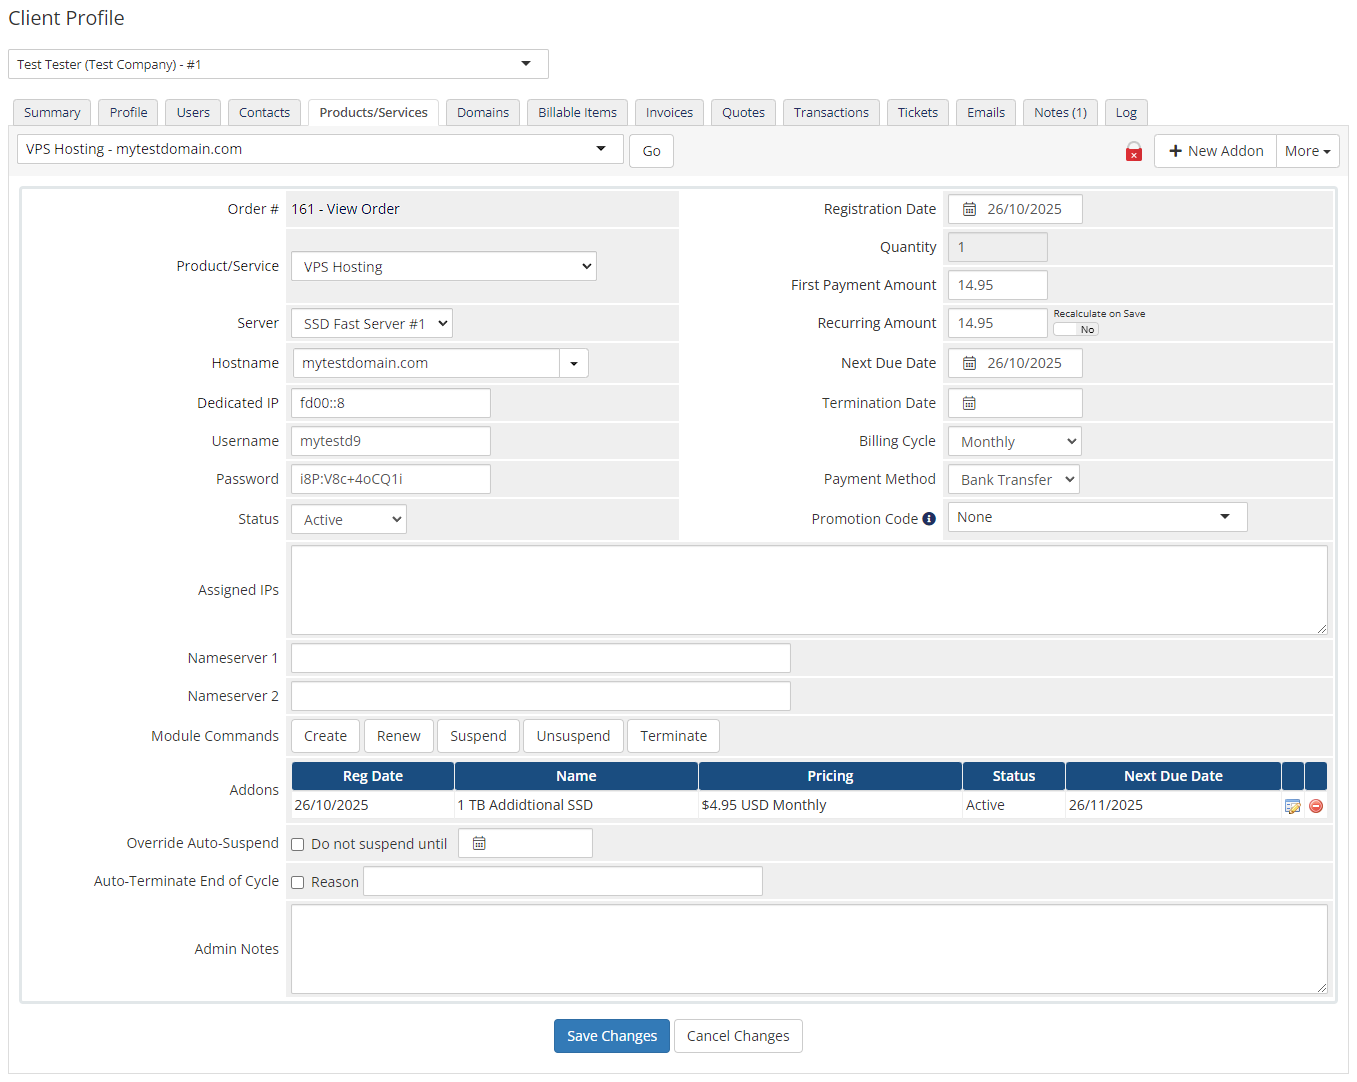Screen dimensions: 1357x1082
Task: Open the Tickets tab
Action: point(917,112)
